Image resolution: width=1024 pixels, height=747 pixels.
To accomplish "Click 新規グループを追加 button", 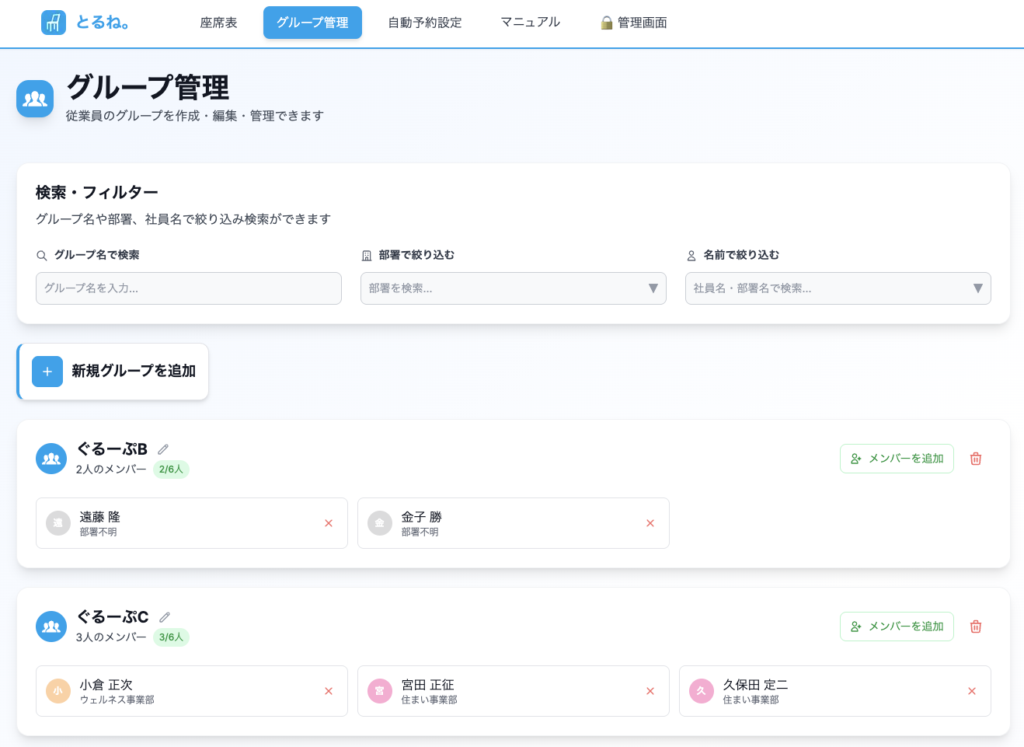I will [x=114, y=371].
